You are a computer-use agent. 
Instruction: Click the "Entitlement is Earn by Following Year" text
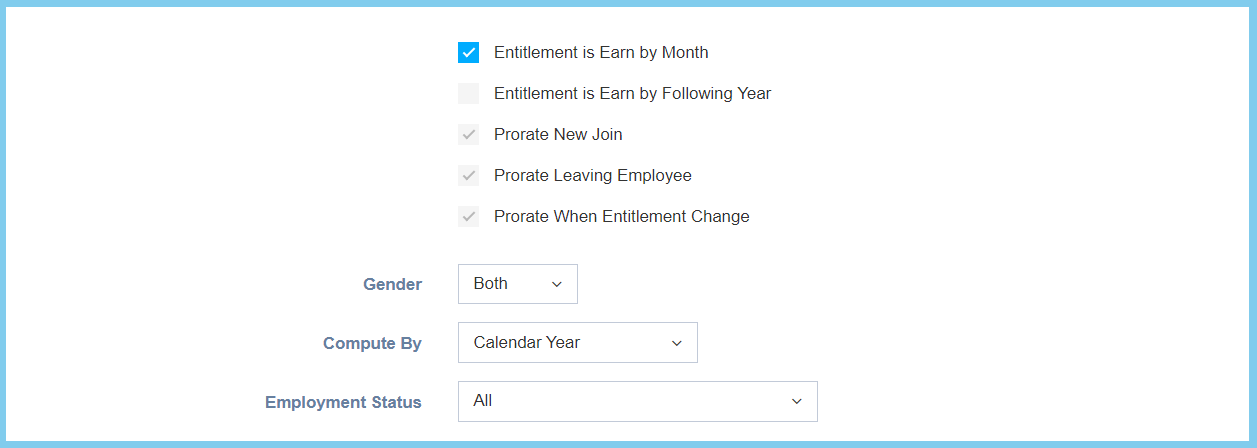pyautogui.click(x=632, y=94)
